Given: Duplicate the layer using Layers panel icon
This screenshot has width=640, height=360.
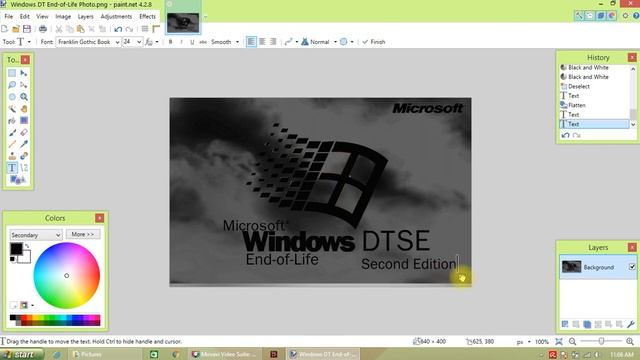Looking at the screenshot, I should point(587,324).
